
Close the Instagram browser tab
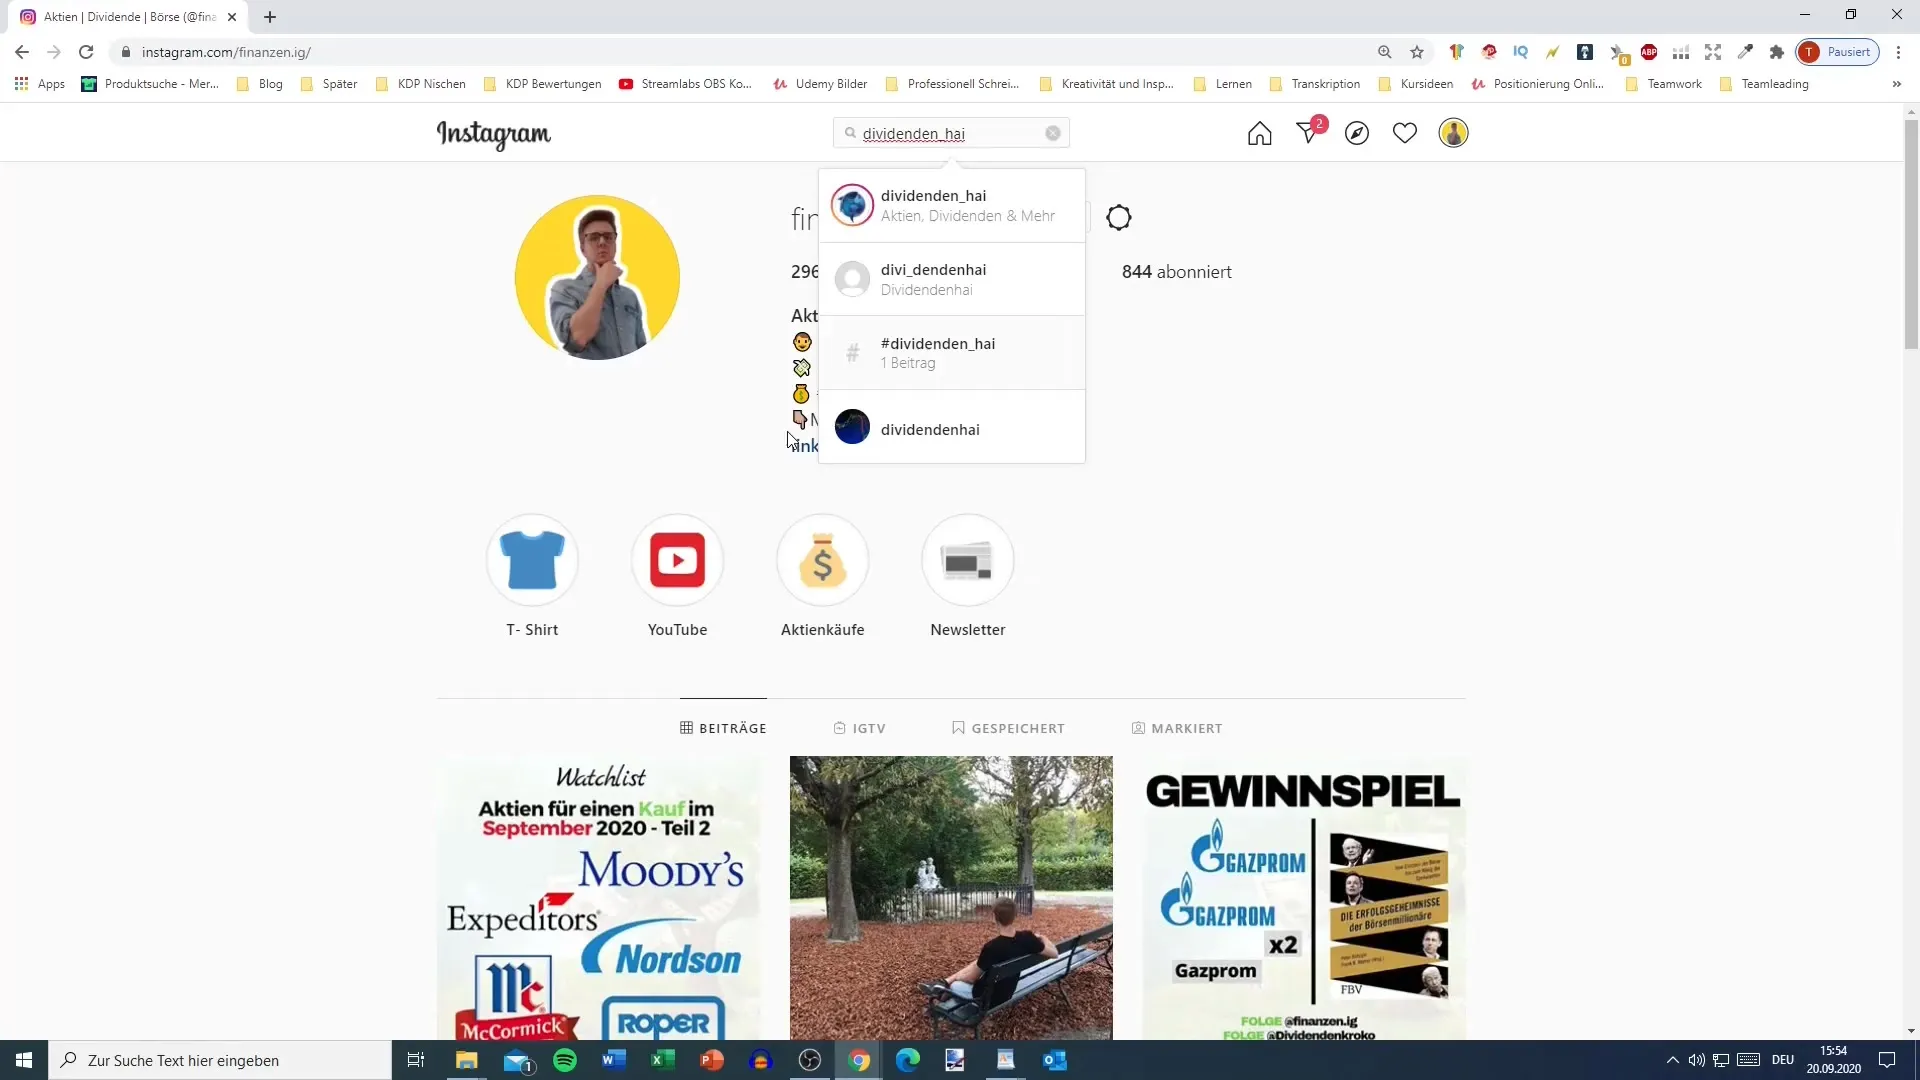231,17
